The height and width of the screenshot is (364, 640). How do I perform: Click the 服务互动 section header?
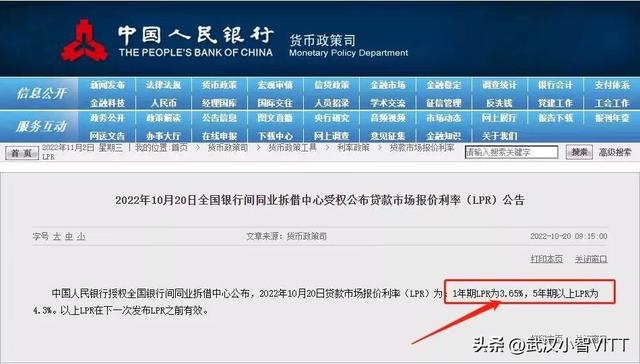pyautogui.click(x=41, y=127)
